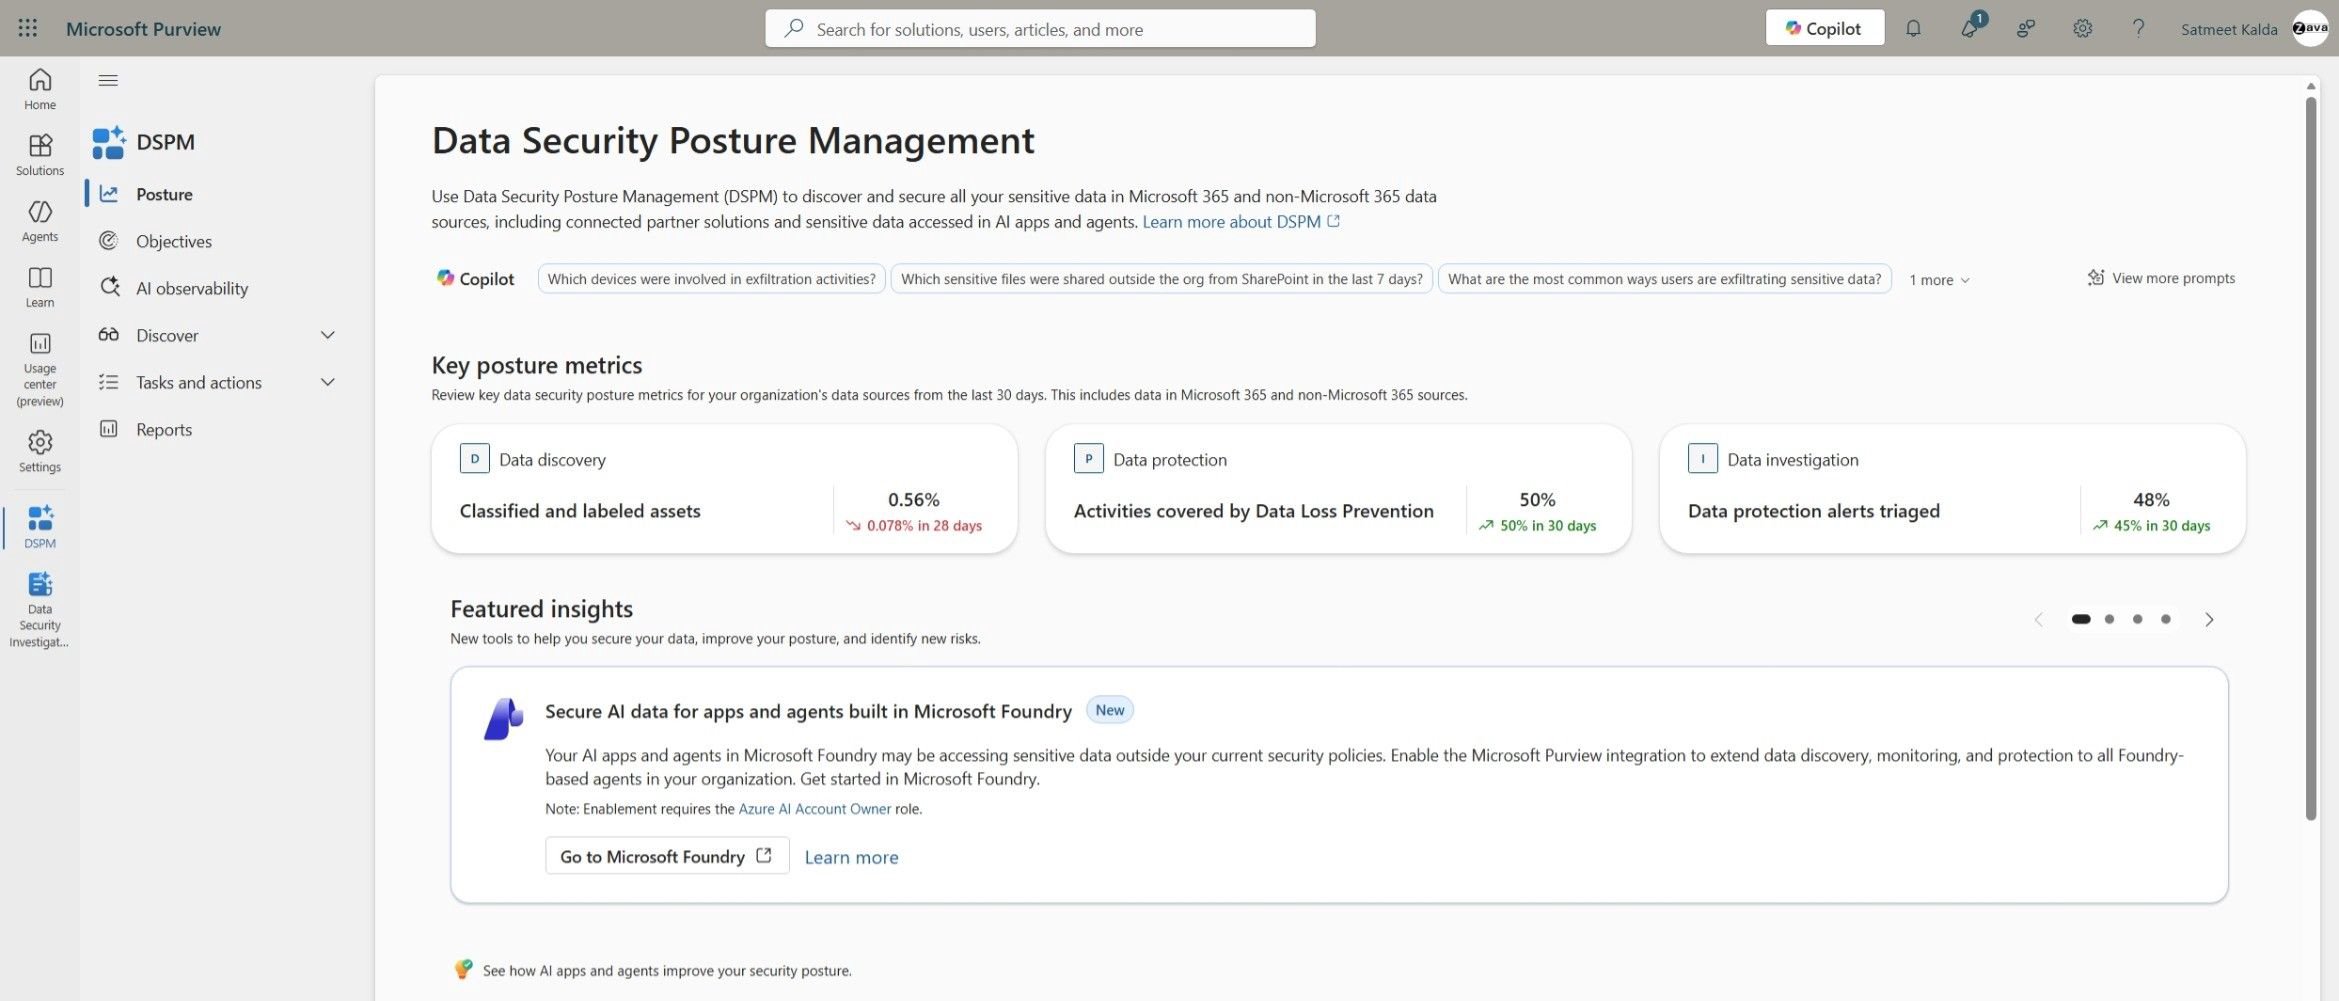Viewport: 2339px width, 1001px height.
Task: Expand Tasks and actions chevron
Action: click(x=327, y=382)
